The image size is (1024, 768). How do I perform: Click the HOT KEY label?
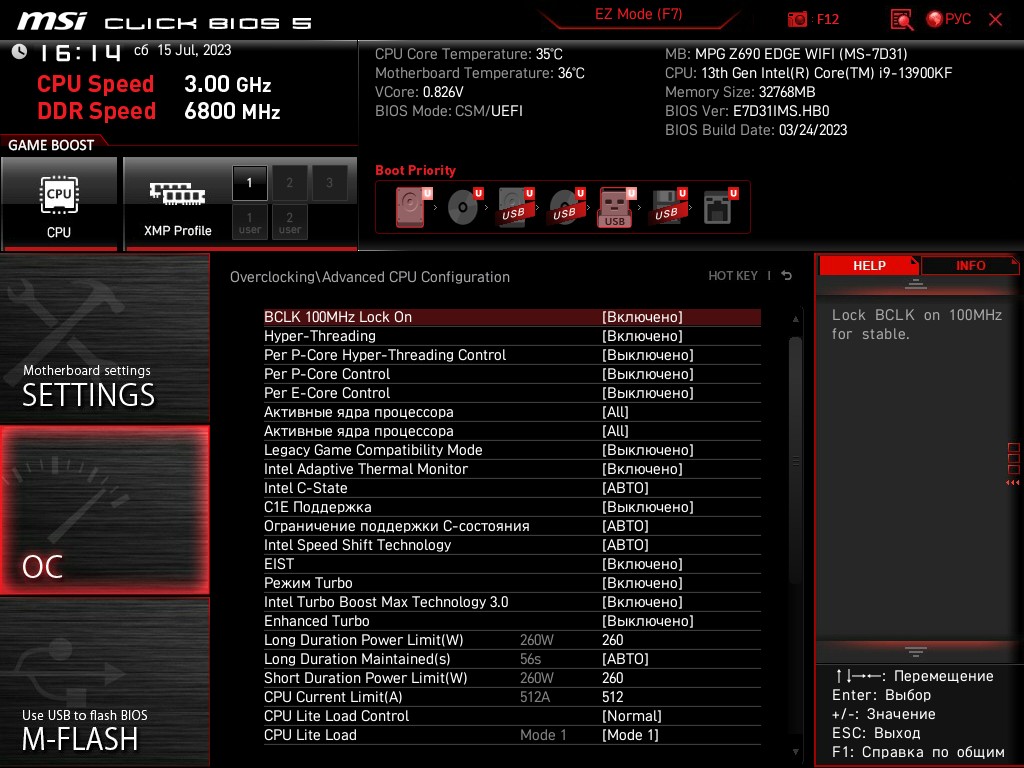point(733,276)
